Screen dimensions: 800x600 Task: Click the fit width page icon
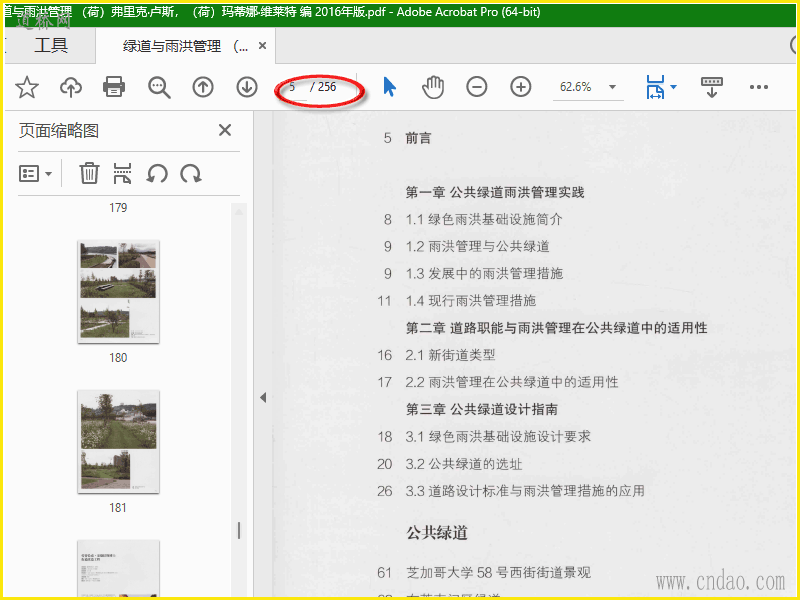[x=655, y=87]
